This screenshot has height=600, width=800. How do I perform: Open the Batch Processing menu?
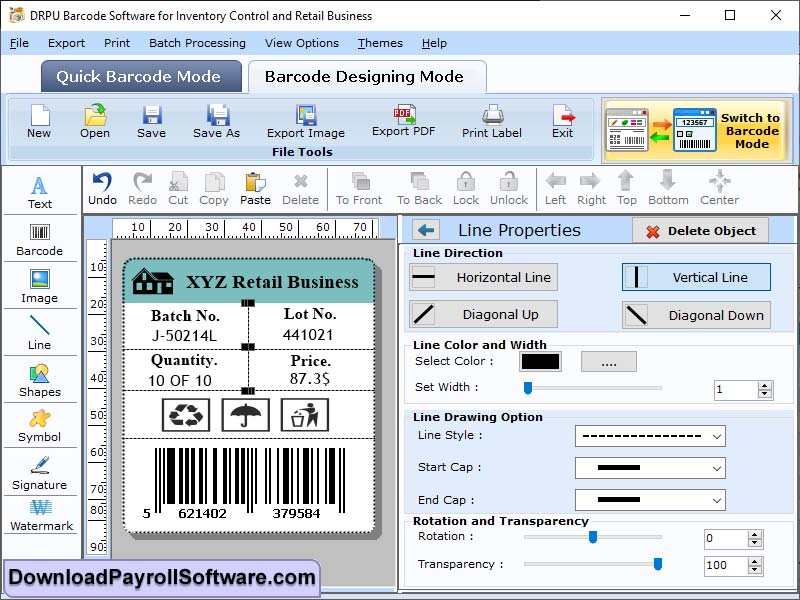pos(197,43)
